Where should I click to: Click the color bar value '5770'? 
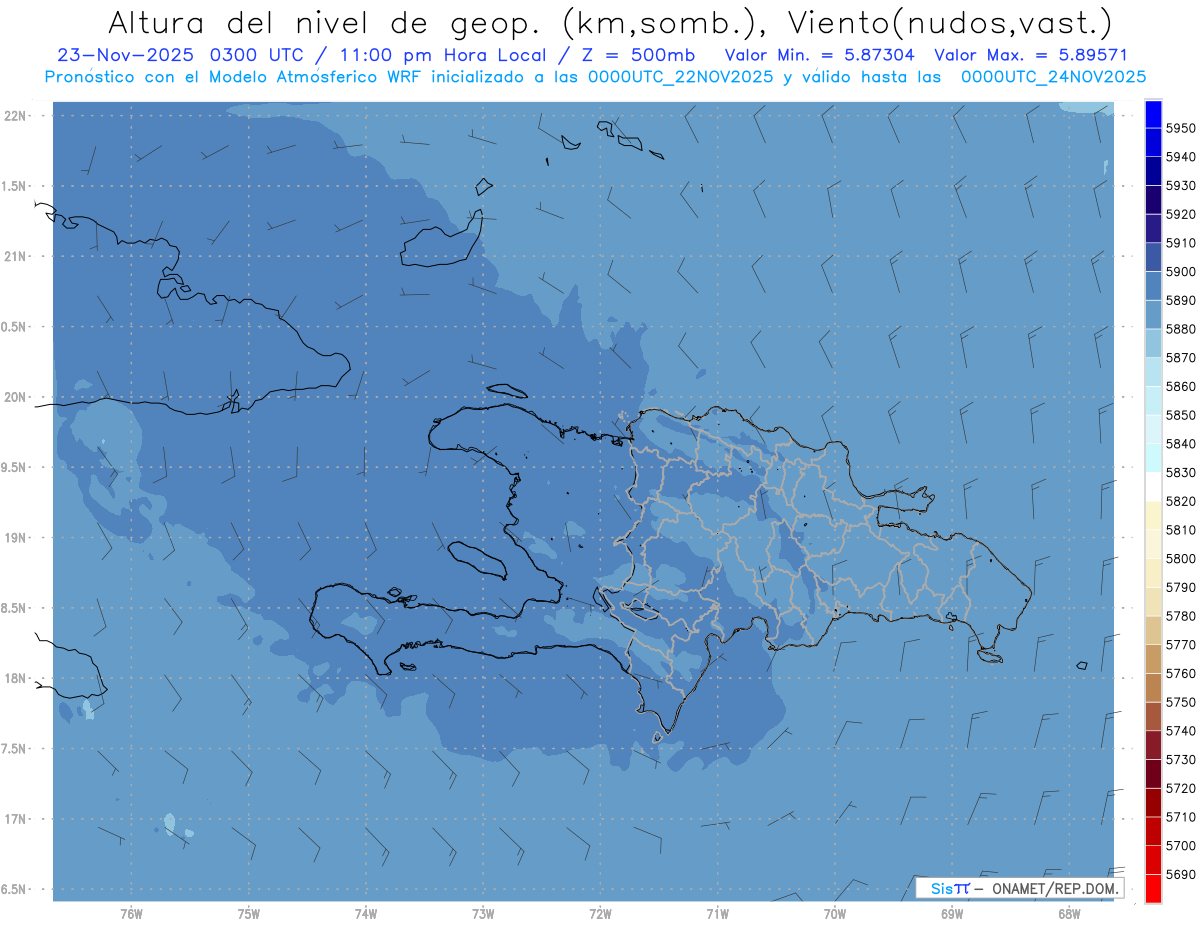pos(1181,644)
